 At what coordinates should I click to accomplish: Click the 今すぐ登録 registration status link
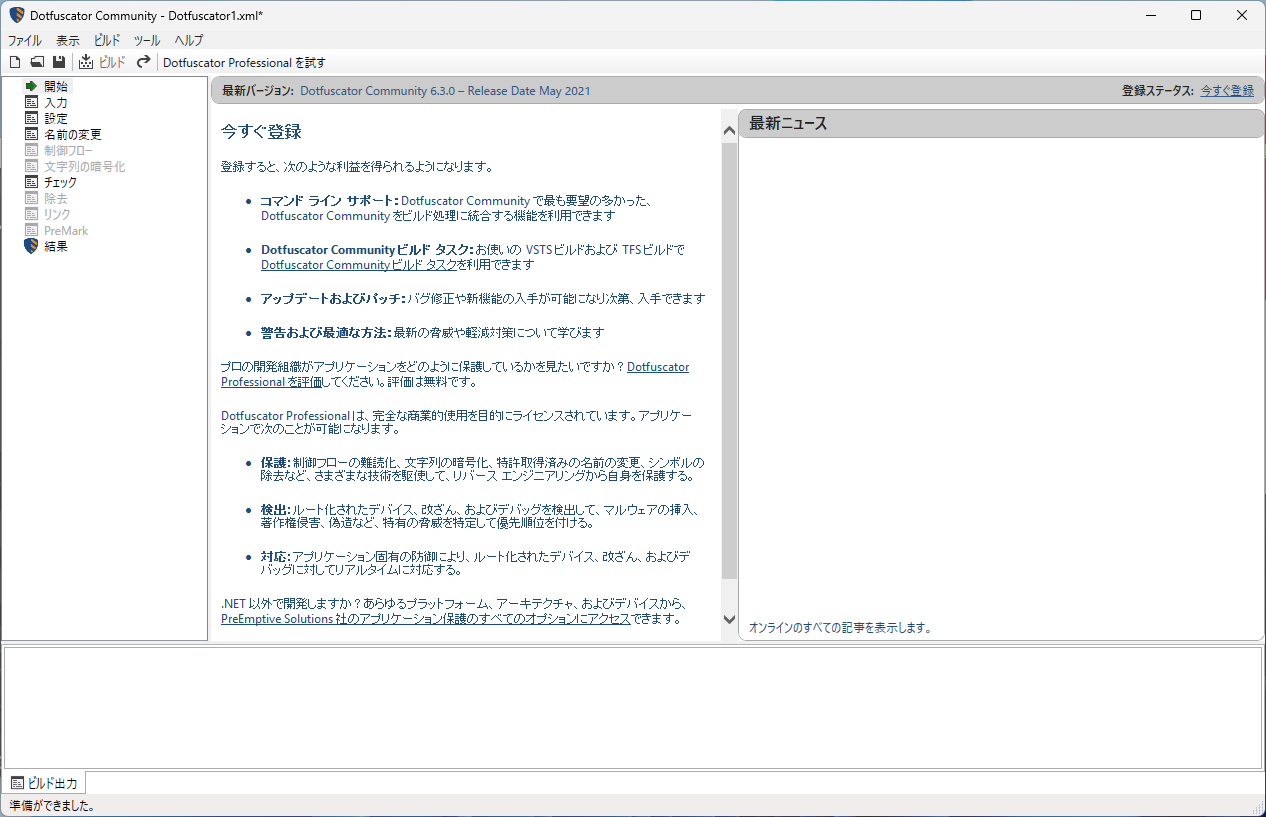tap(1227, 90)
